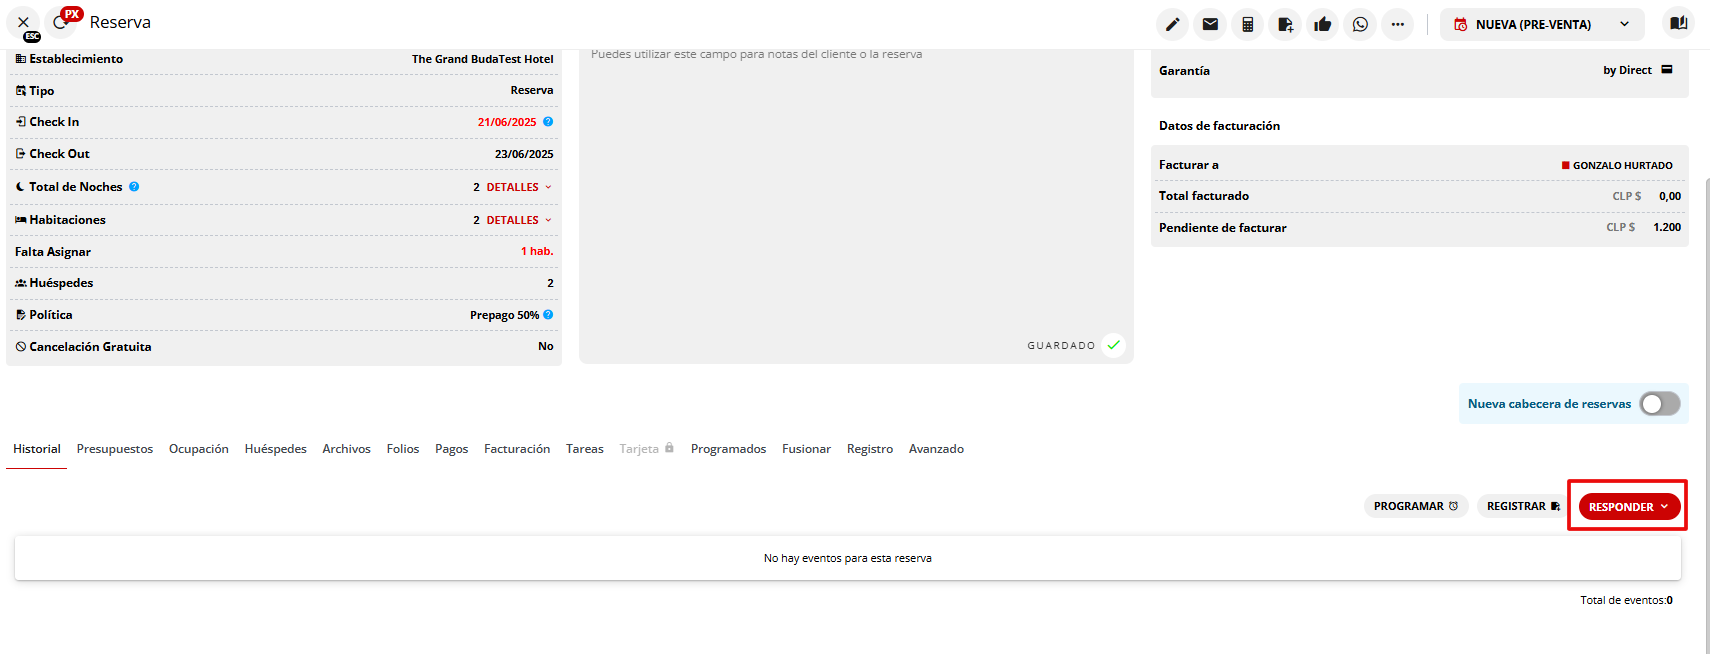Open the calculator icon

click(x=1247, y=24)
